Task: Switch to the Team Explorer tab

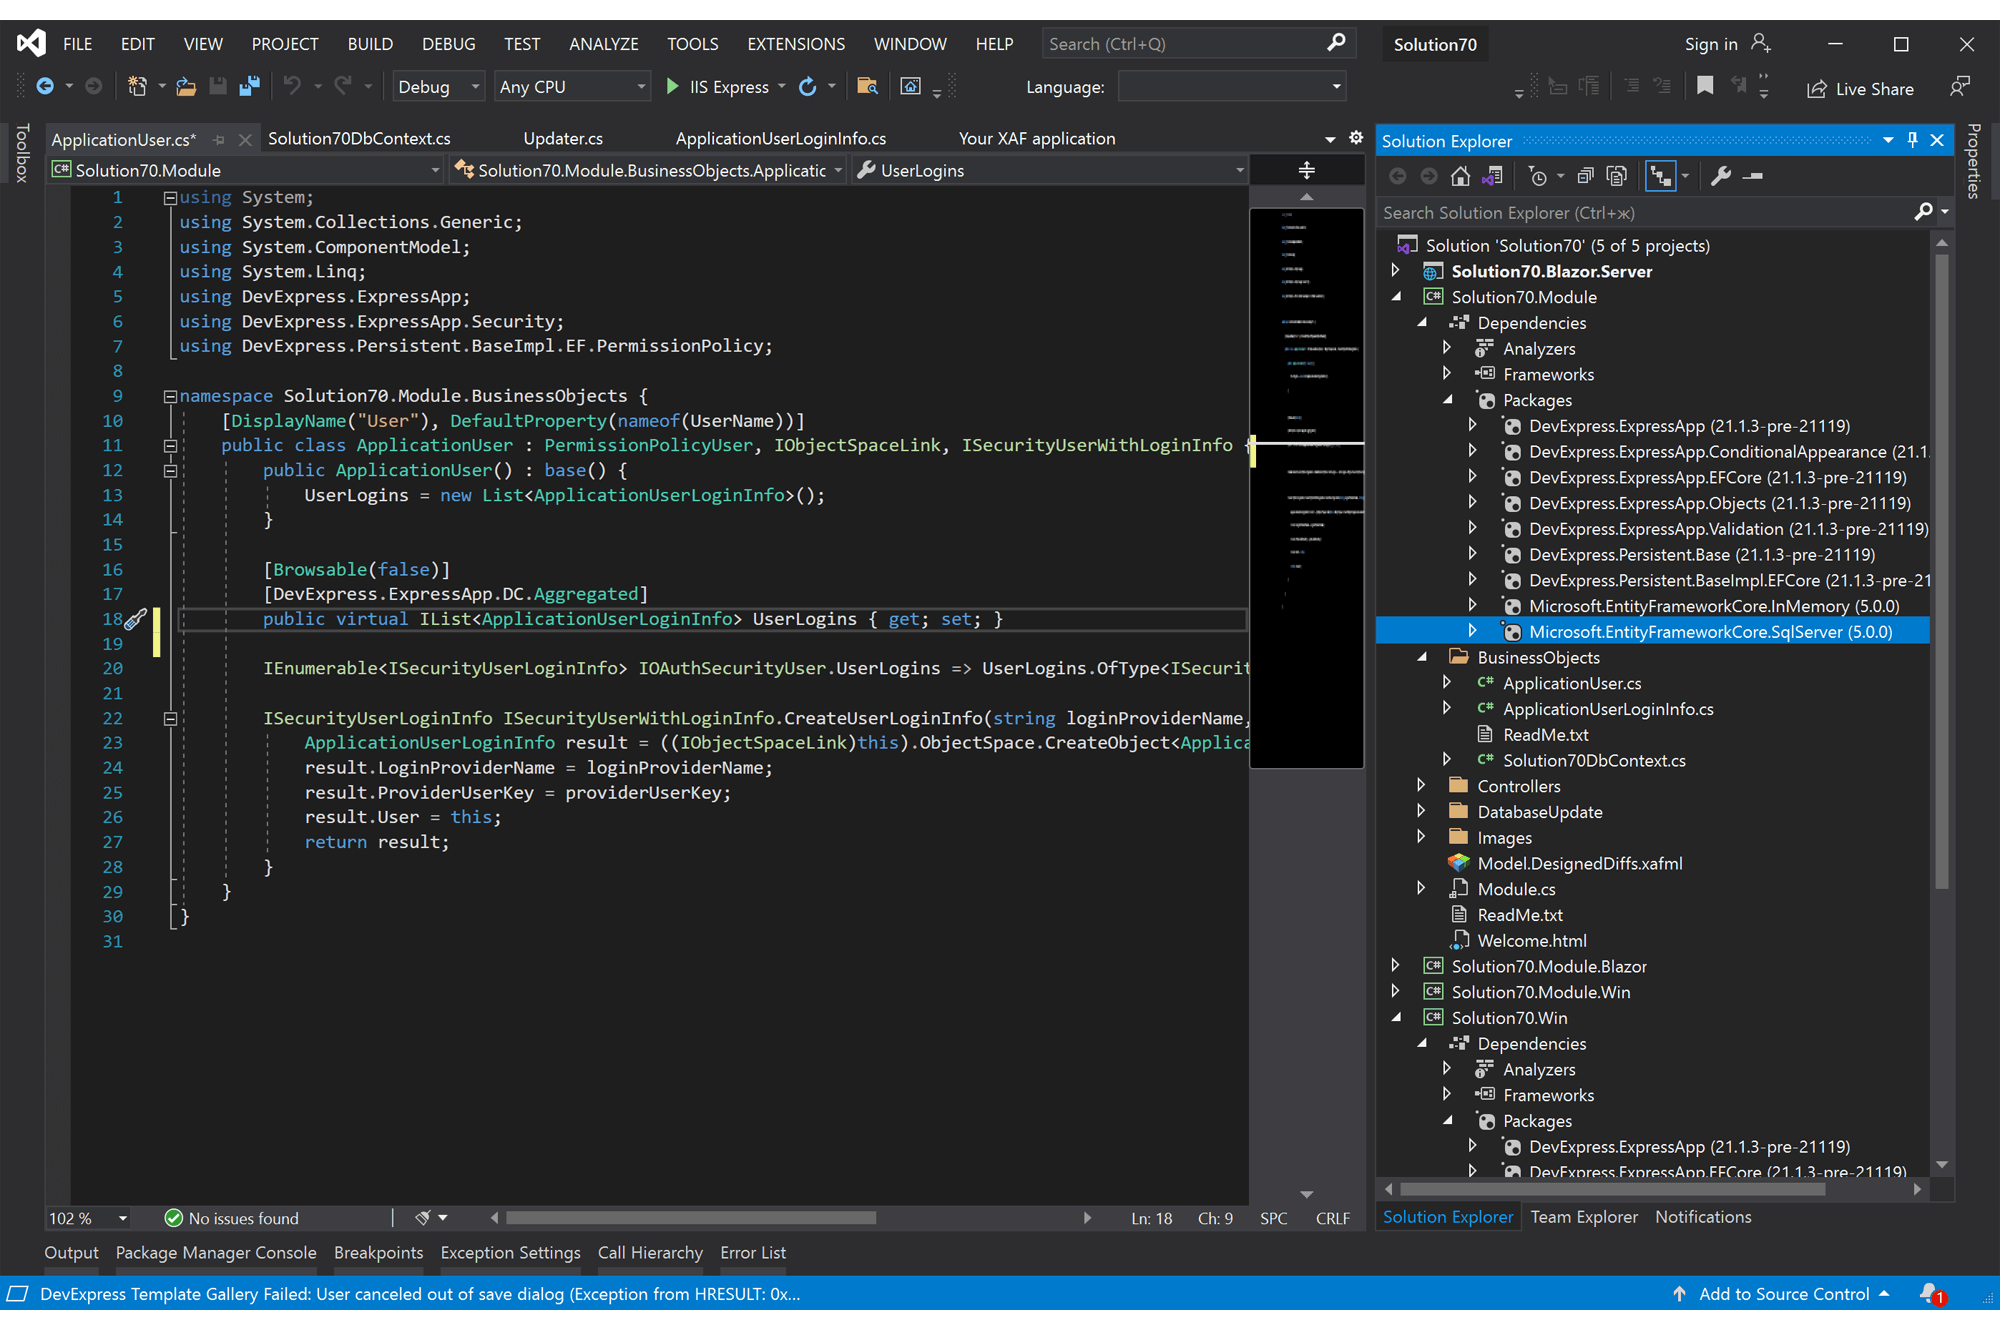Action: click(x=1584, y=1216)
